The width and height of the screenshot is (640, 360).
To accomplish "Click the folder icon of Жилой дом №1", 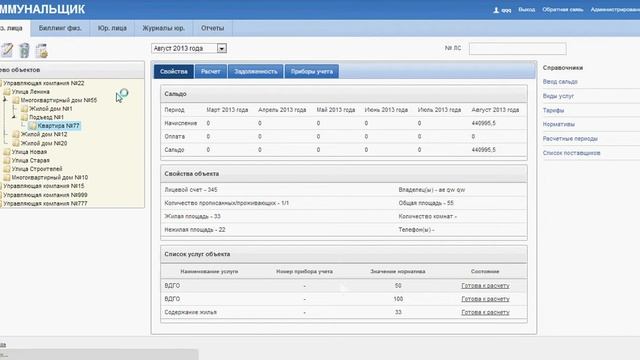I will (x=24, y=109).
